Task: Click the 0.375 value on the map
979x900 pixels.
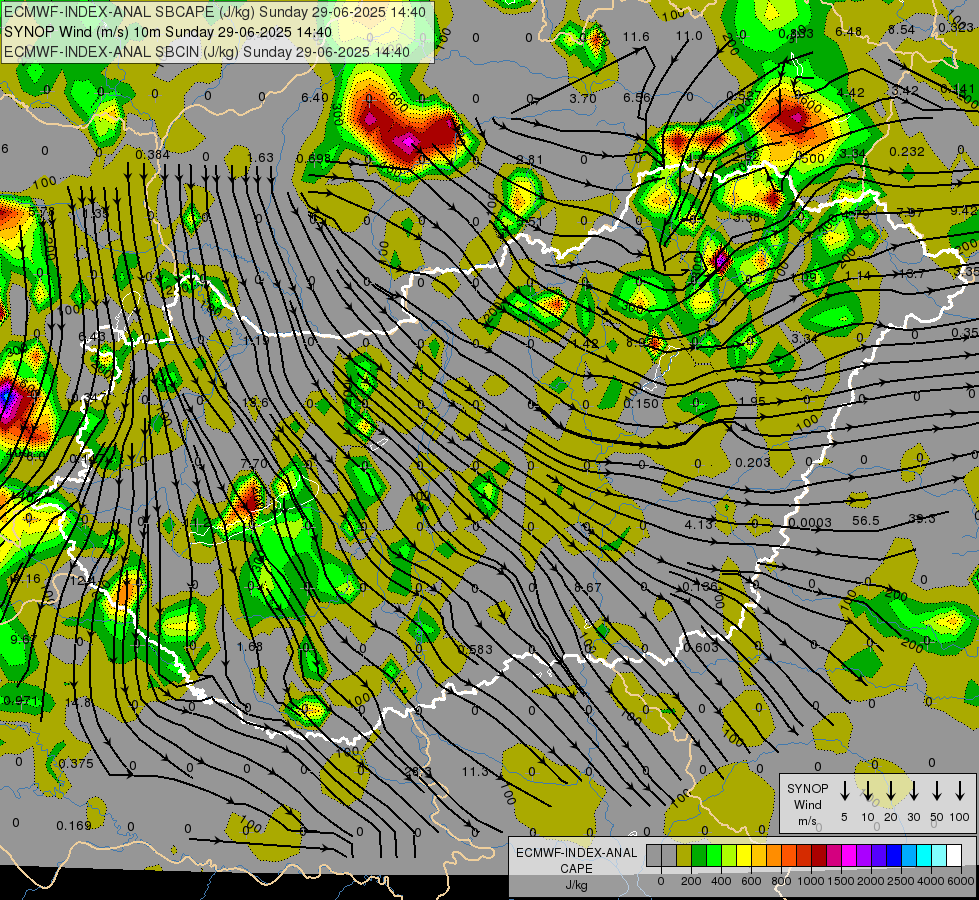Action: [76, 763]
